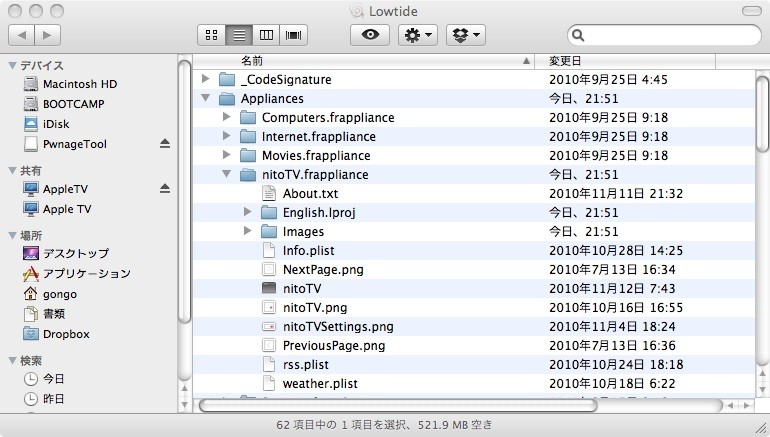Viewport: 770px width, 437px height.
Task: Select nitoTVSettings.png file
Action: click(x=338, y=327)
